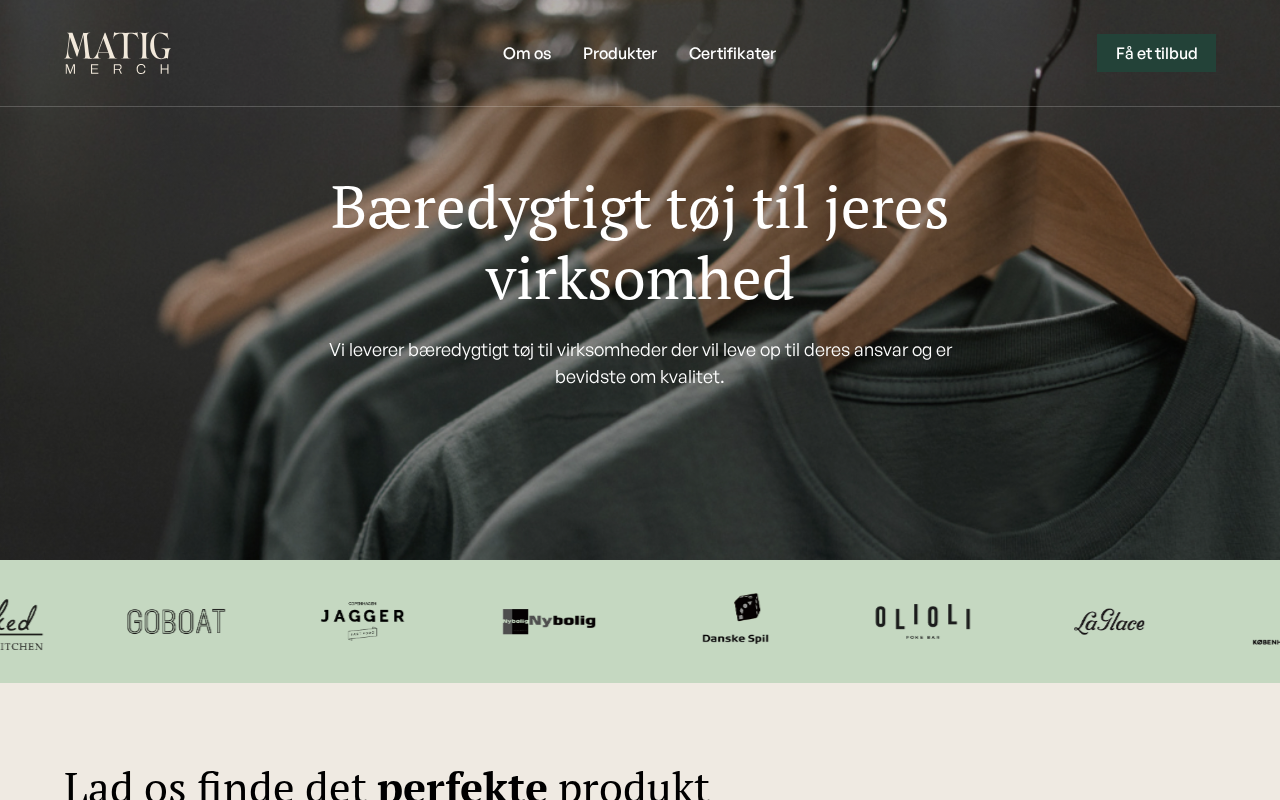The height and width of the screenshot is (800, 1280).
Task: Click the Få et tilbud button
Action: click(x=1156, y=53)
